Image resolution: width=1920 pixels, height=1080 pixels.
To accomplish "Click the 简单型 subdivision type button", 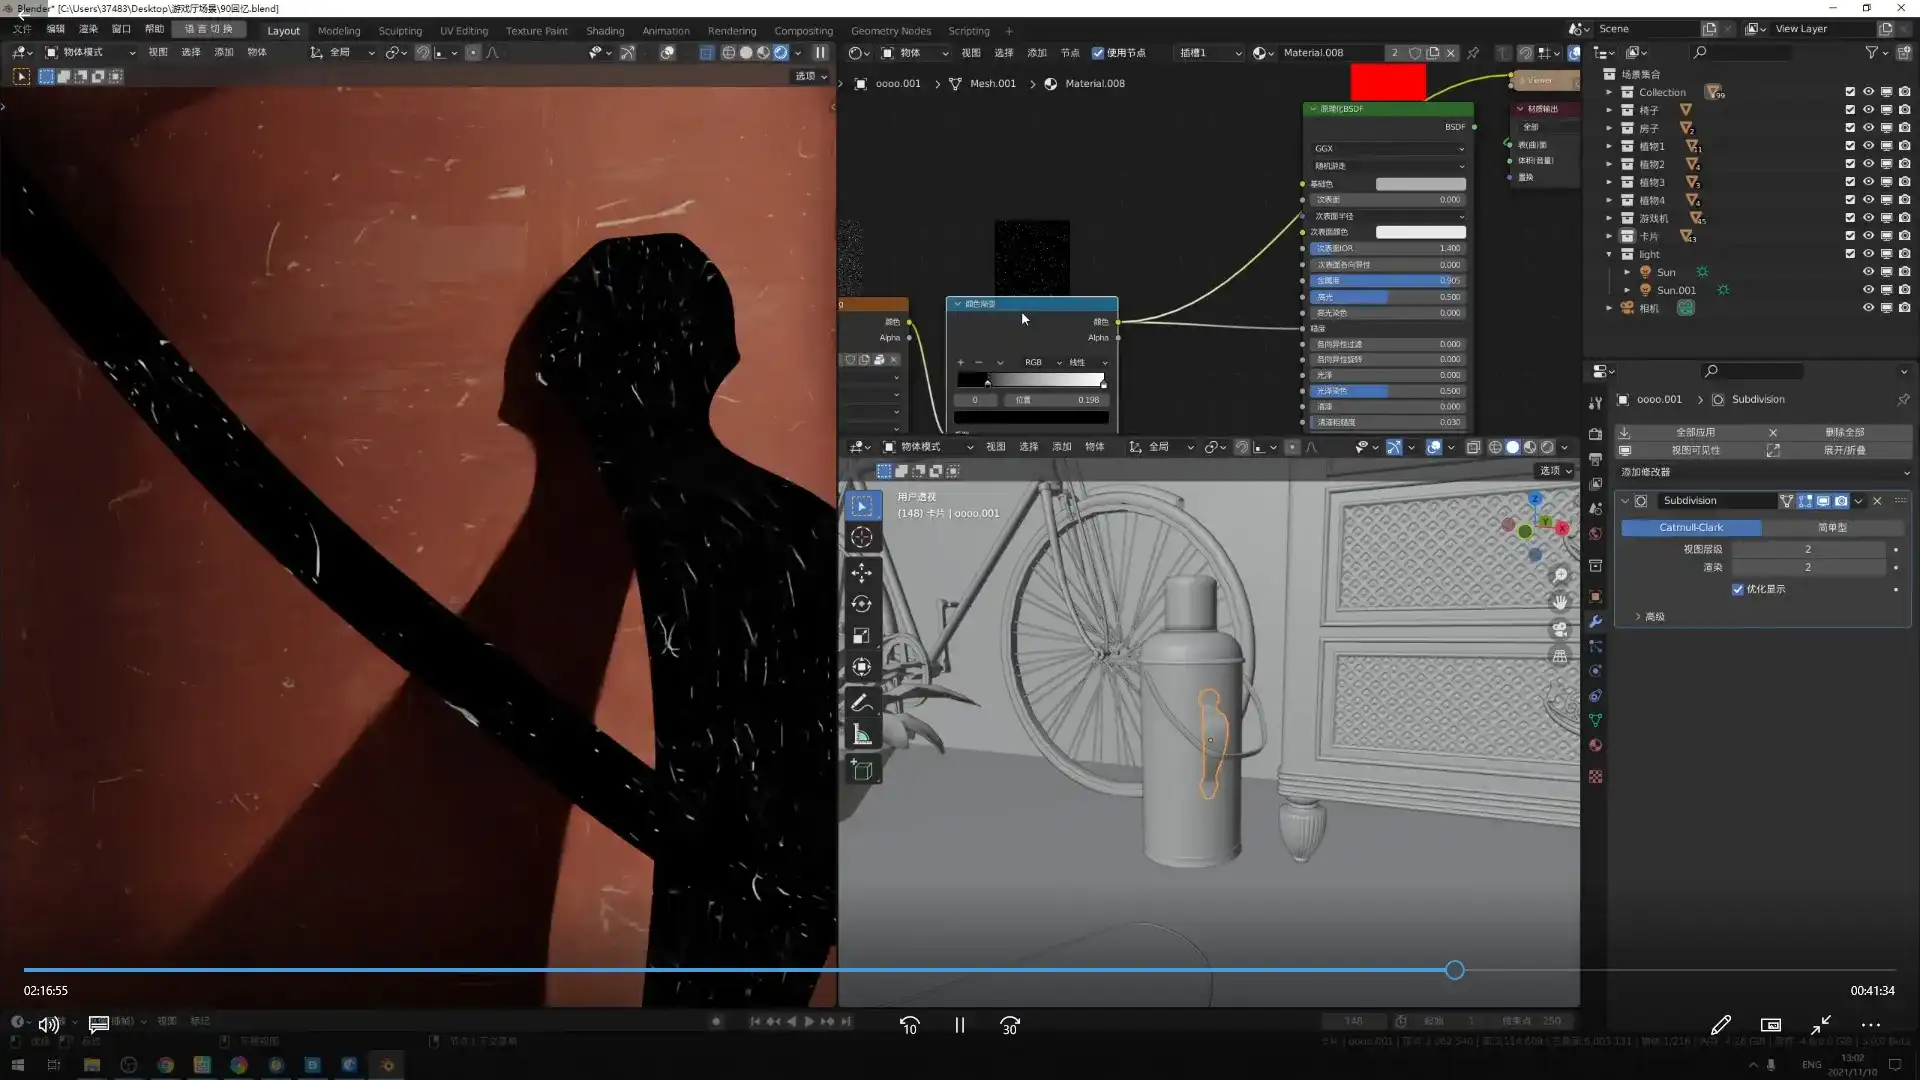I will [1832, 527].
